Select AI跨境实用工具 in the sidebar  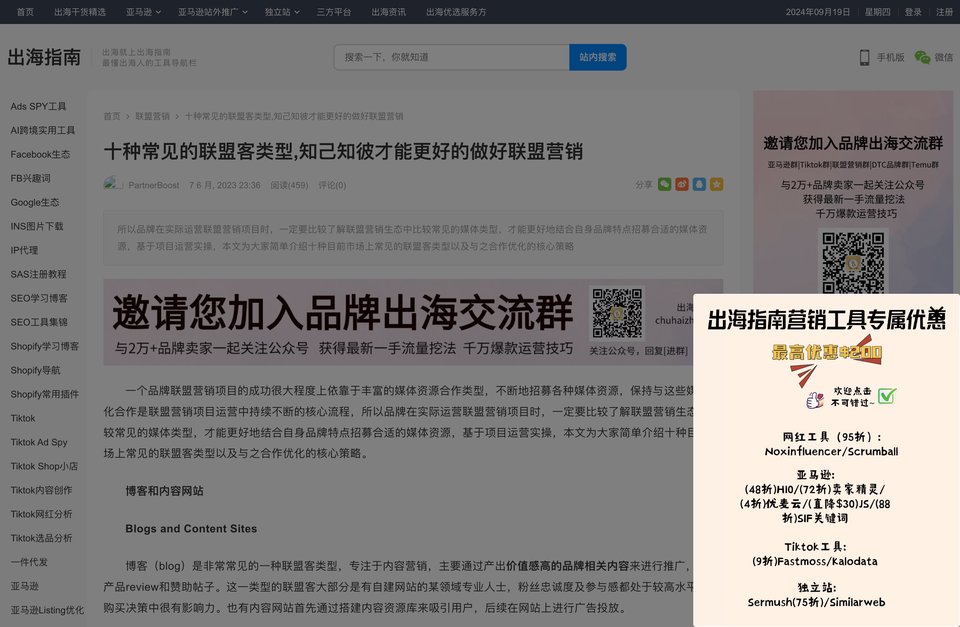43,130
